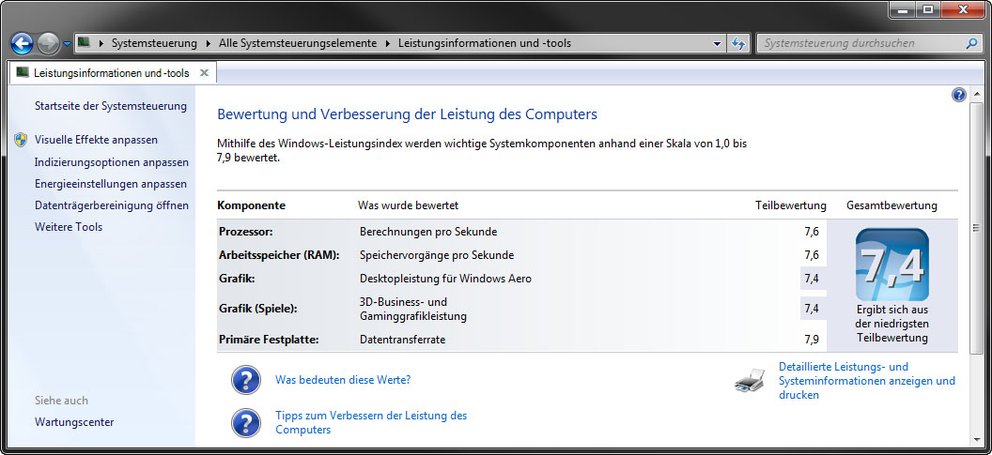
Task: Switch to Leistungsinformationen und -tools tab
Action: (x=112, y=73)
